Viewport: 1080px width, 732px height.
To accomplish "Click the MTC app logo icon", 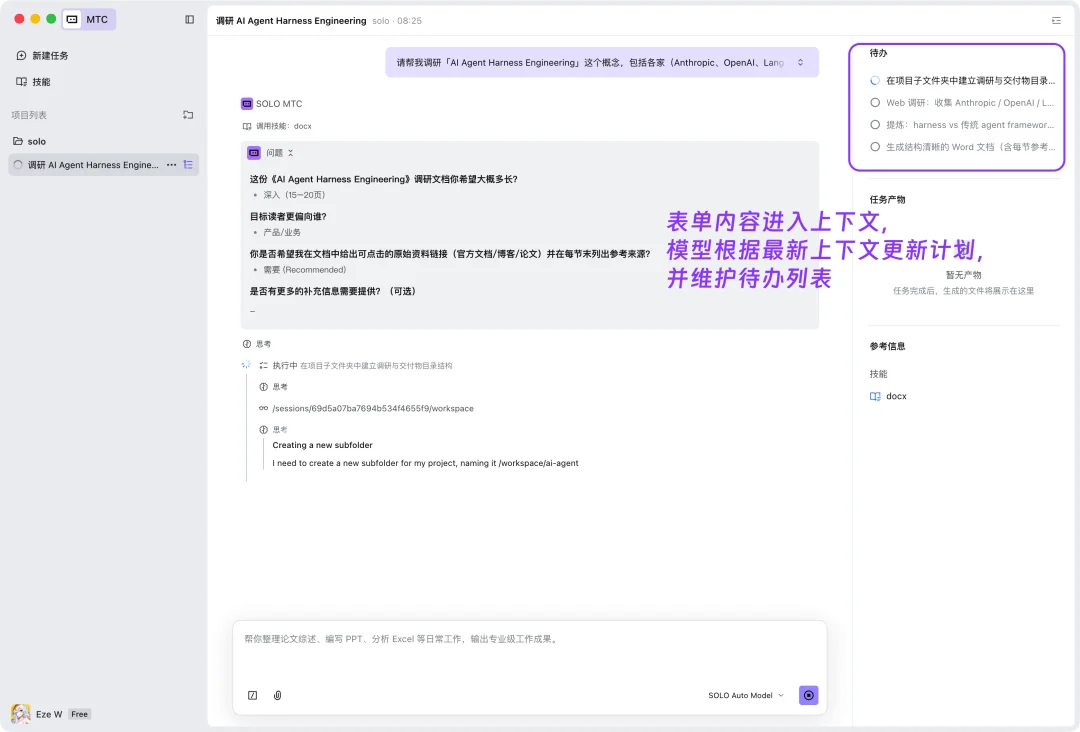I will [x=71, y=19].
